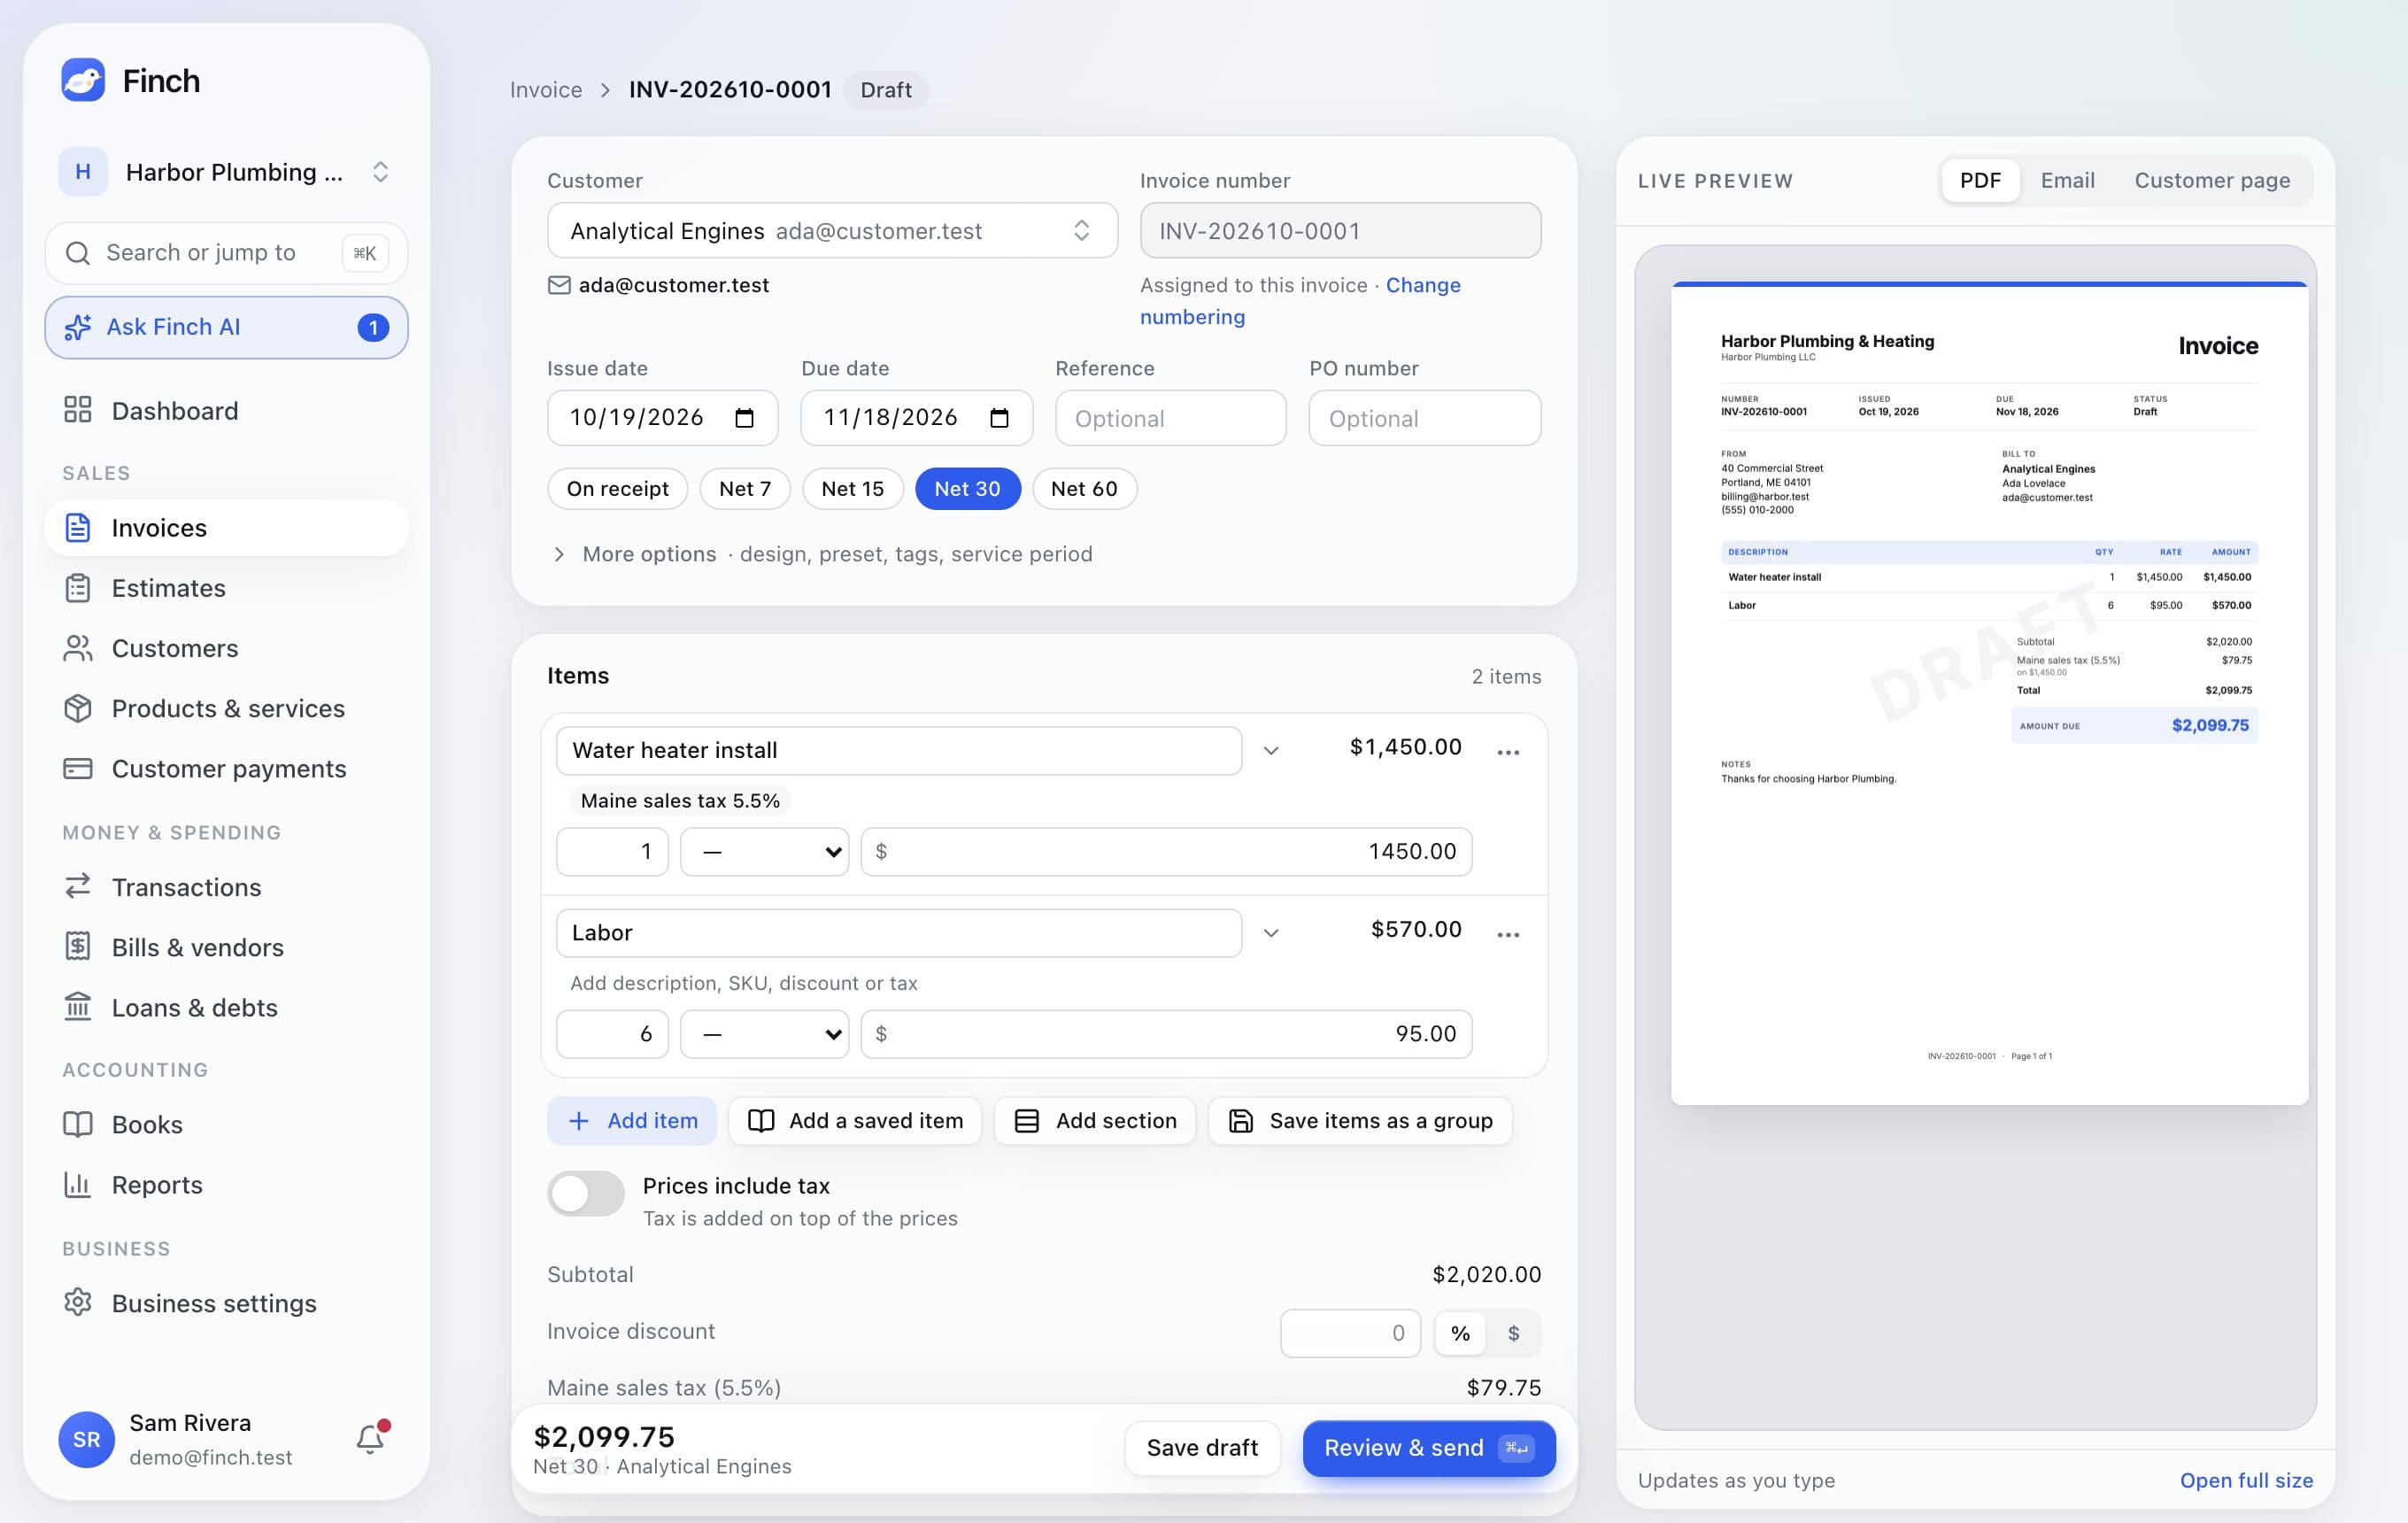The image size is (2408, 1523).
Task: Toggle Prices include tax switch
Action: click(x=586, y=1193)
